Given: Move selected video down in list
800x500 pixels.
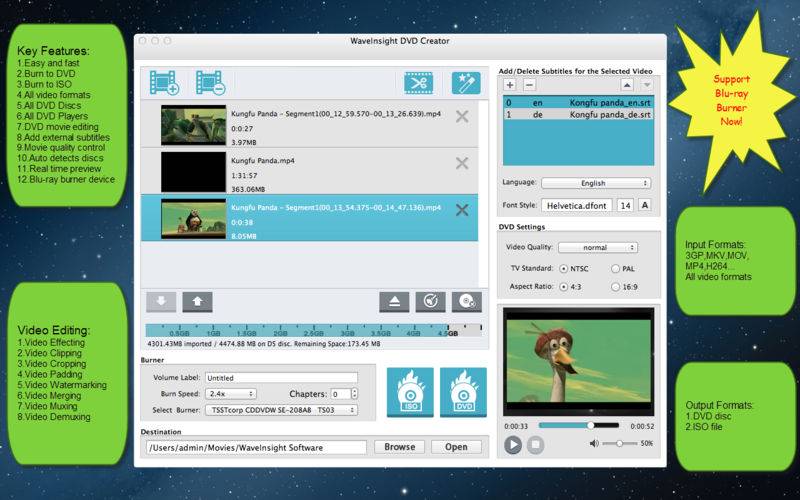Looking at the screenshot, I should coord(161,302).
